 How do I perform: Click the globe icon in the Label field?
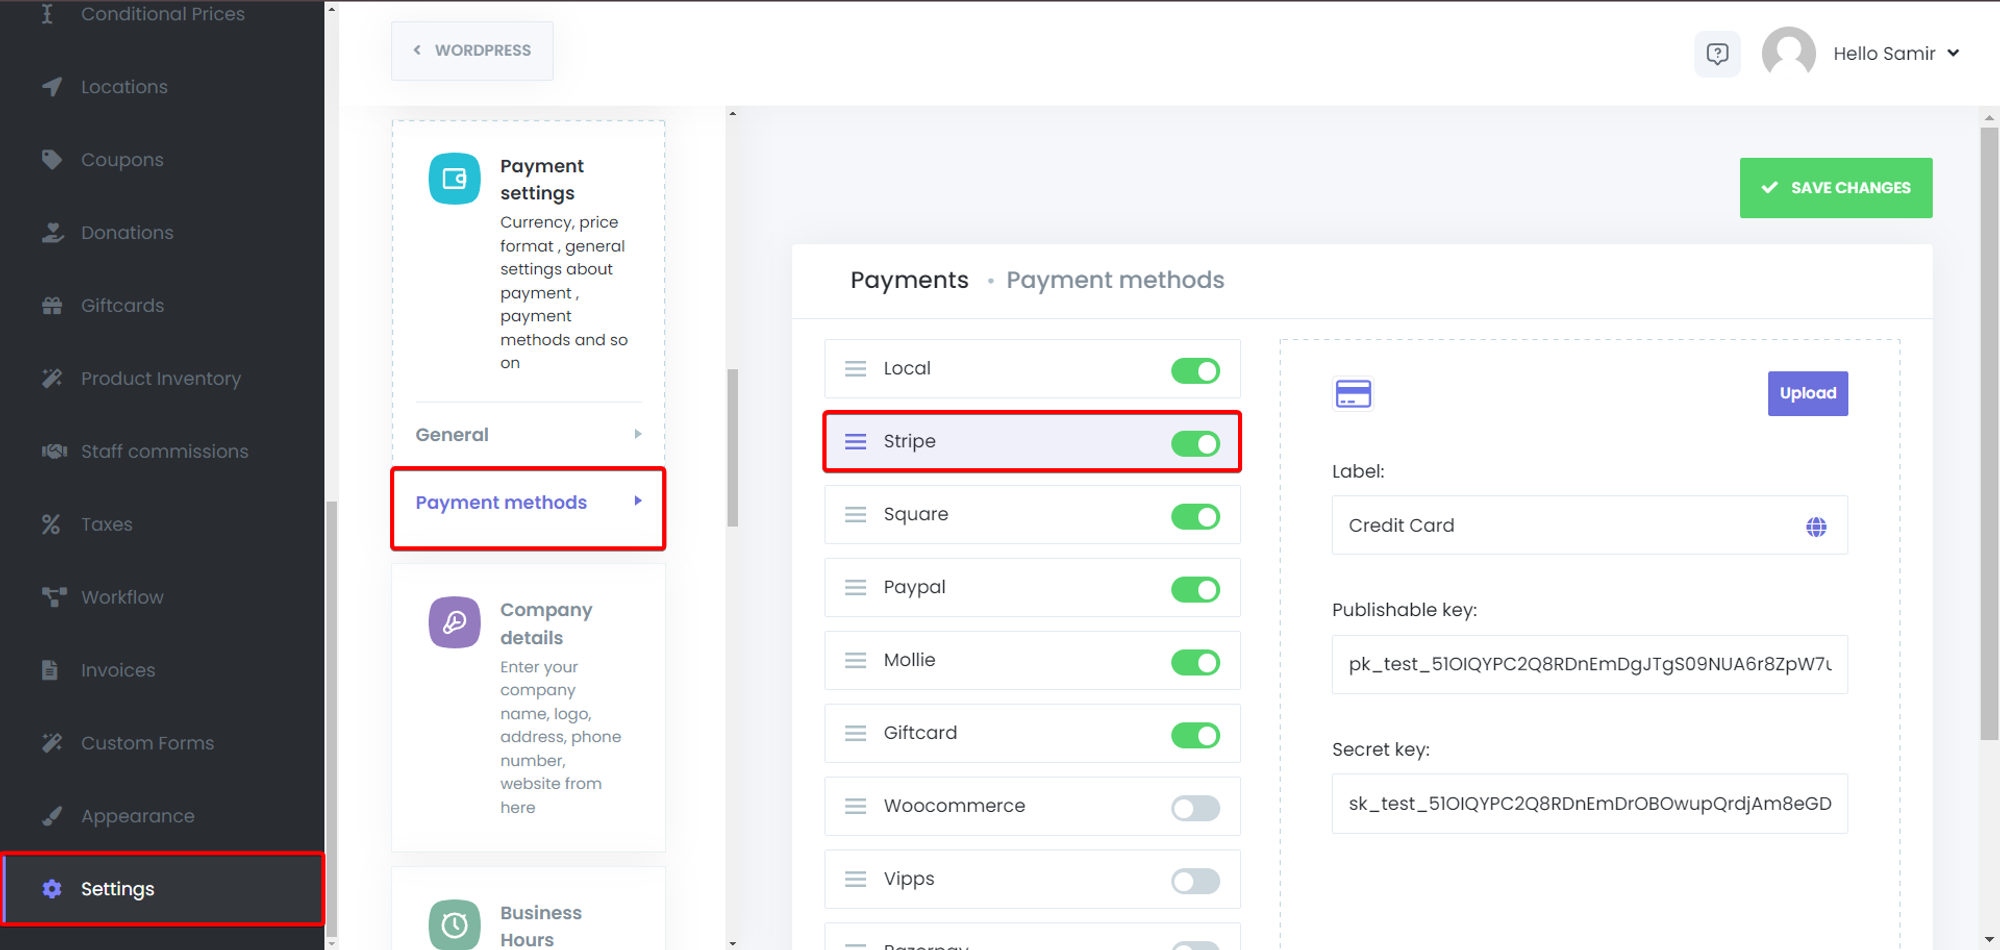1817,526
